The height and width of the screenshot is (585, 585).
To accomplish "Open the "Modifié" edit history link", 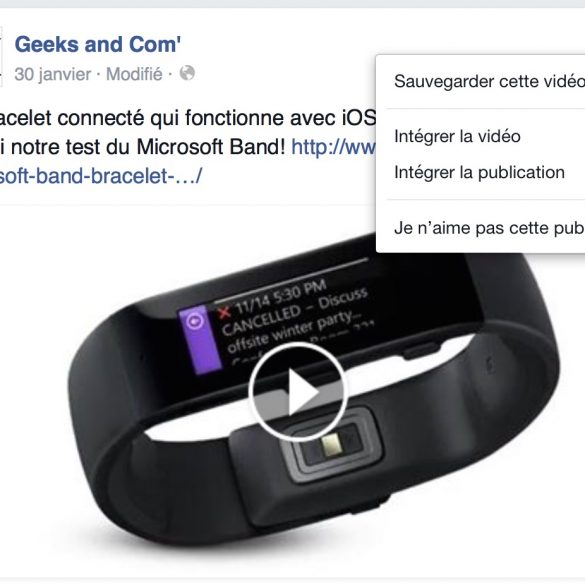I will tap(134, 74).
